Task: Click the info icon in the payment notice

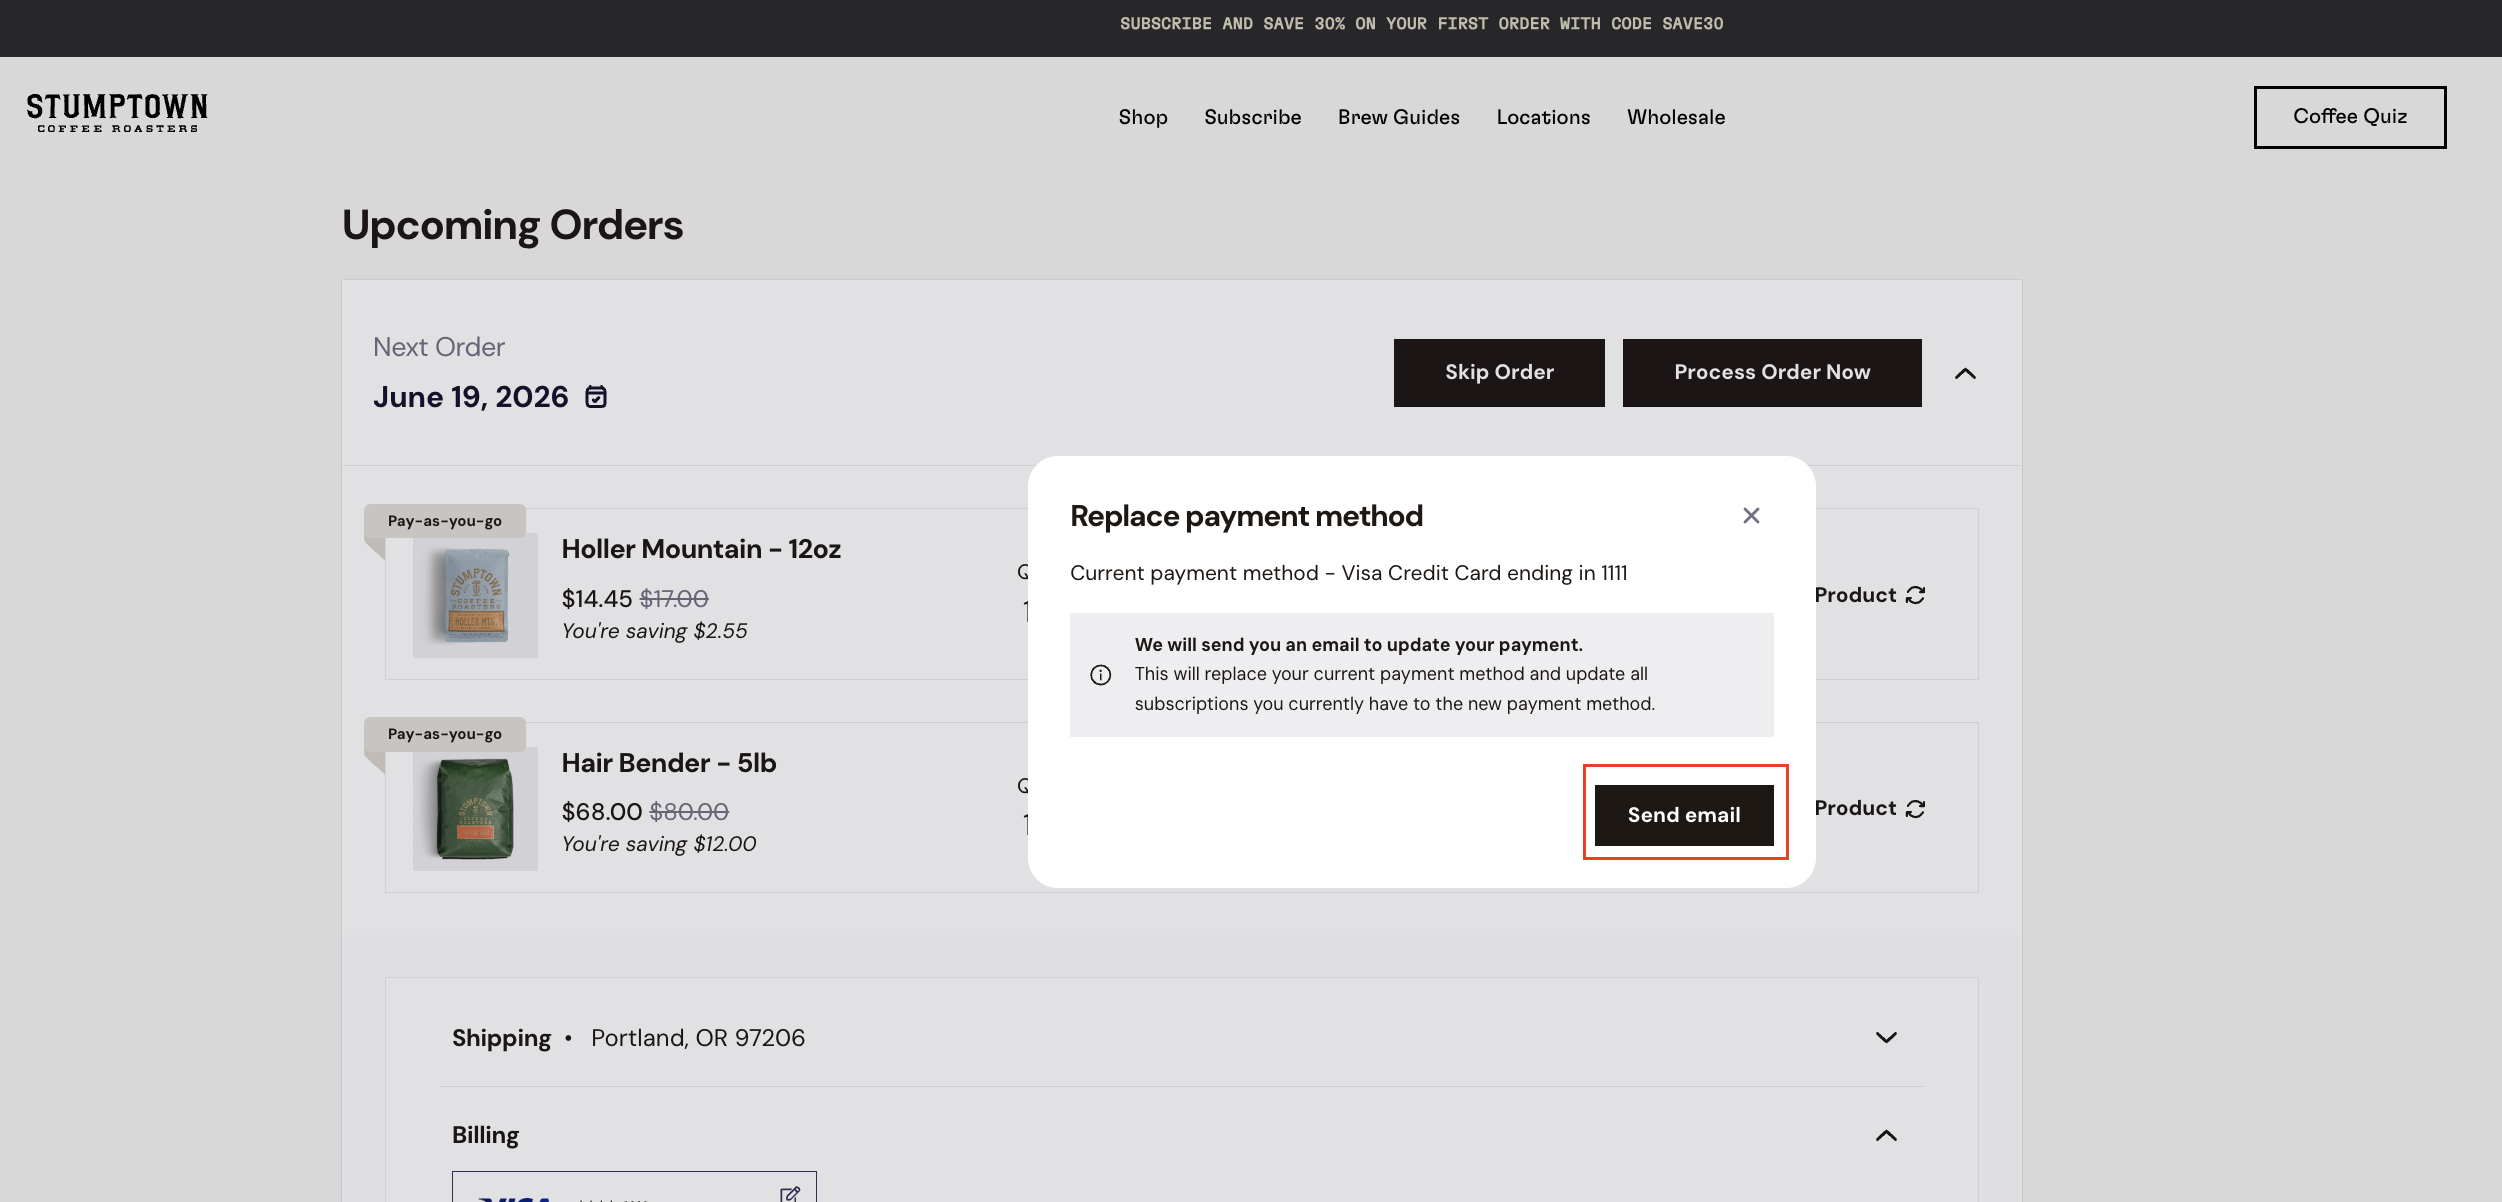Action: [x=1101, y=675]
